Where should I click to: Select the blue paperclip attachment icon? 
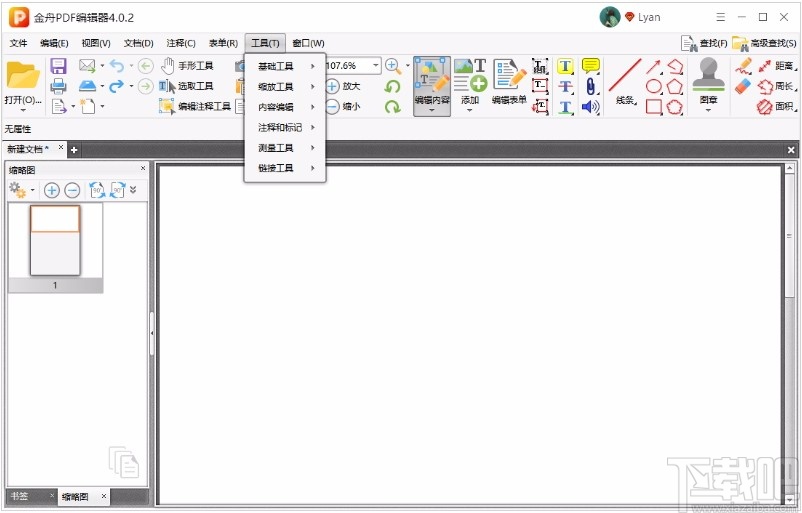(591, 86)
